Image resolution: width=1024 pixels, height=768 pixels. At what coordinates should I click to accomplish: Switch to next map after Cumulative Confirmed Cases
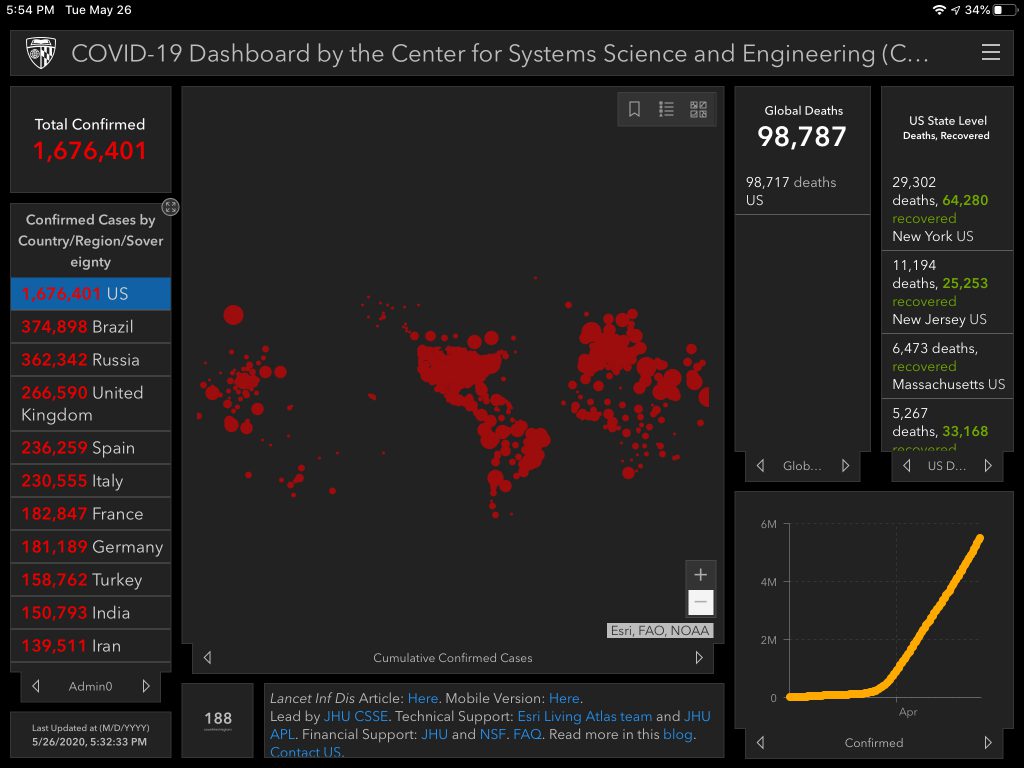699,658
